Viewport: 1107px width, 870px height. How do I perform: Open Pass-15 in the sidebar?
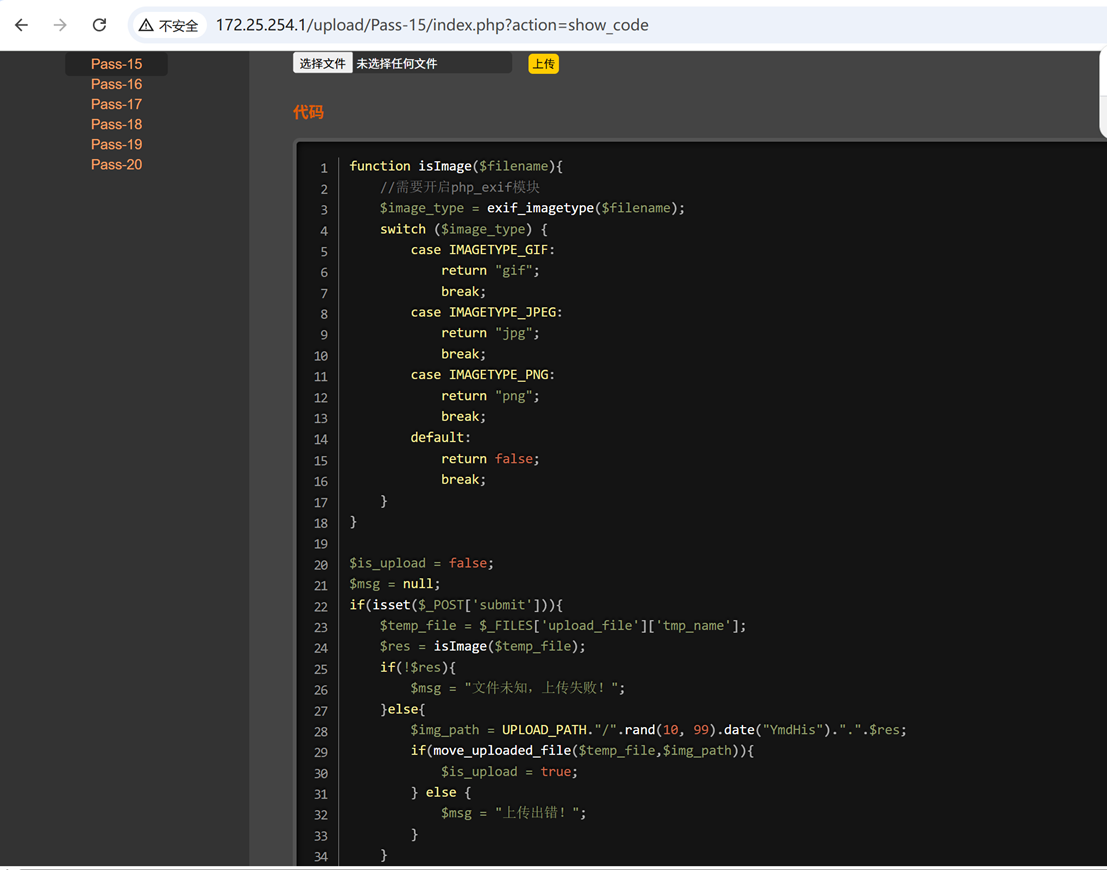point(116,64)
